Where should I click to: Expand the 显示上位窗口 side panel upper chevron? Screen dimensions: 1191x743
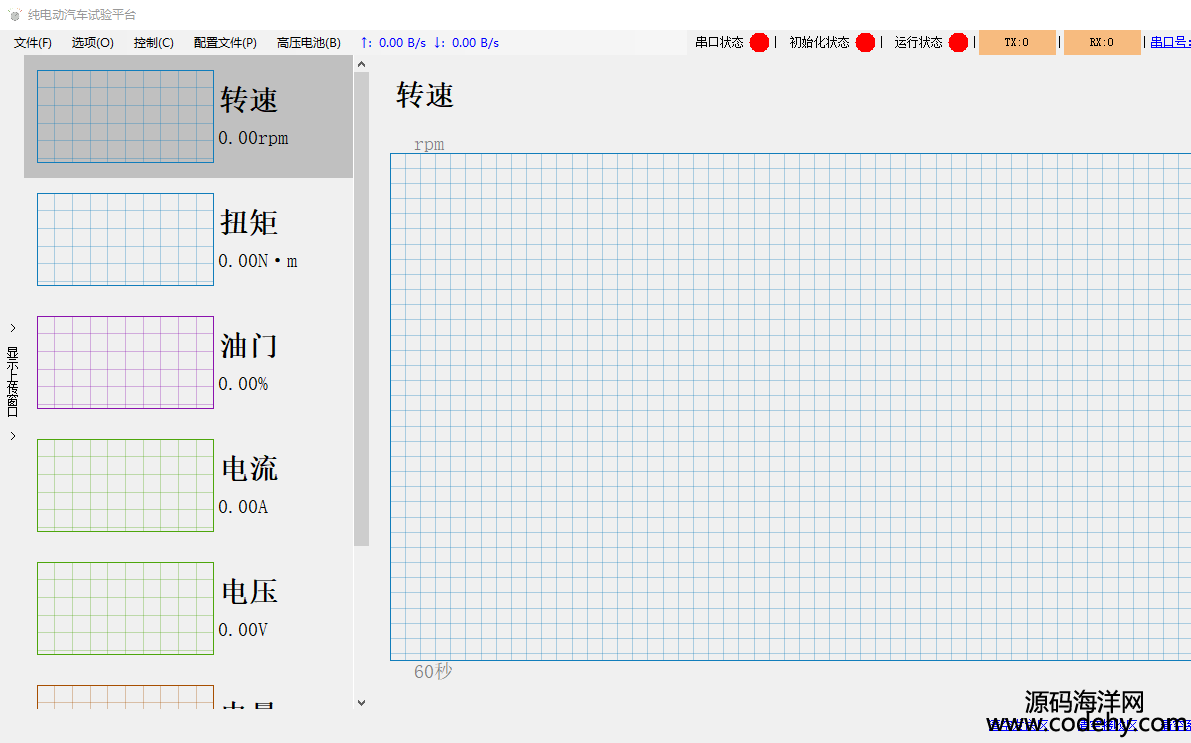(13, 328)
